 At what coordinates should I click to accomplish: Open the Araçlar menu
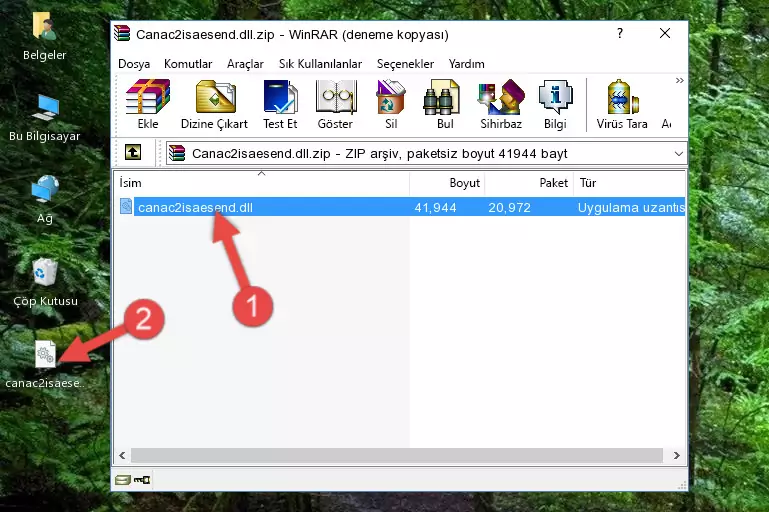point(245,64)
